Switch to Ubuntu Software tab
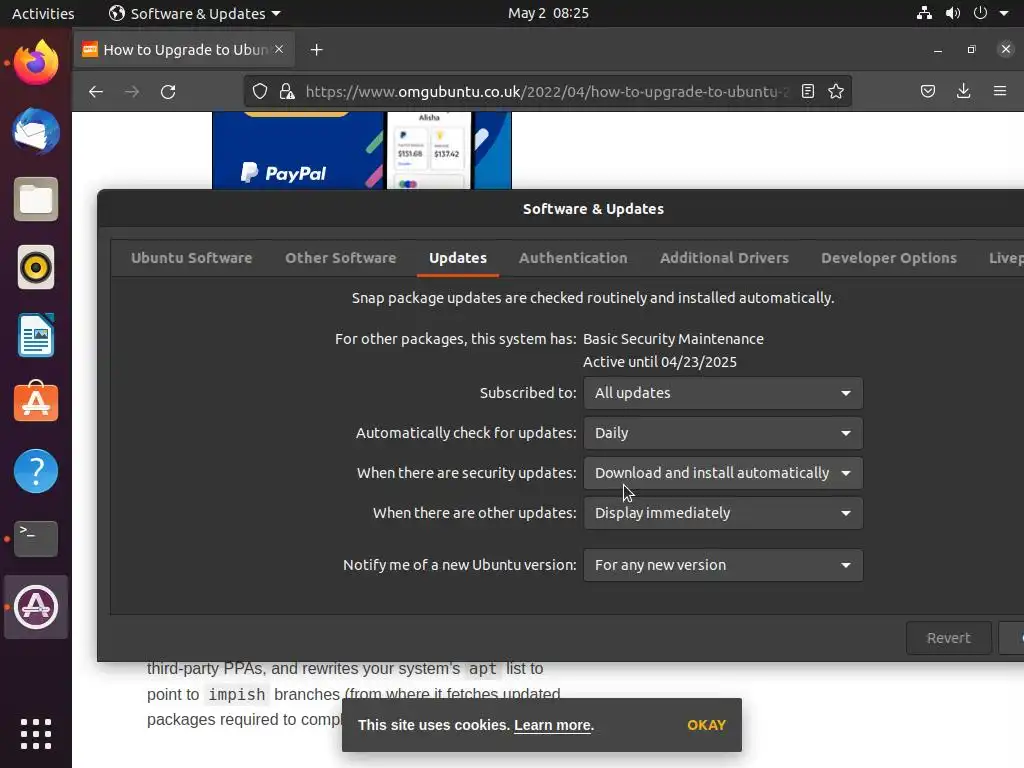This screenshot has height=768, width=1024. point(191,258)
